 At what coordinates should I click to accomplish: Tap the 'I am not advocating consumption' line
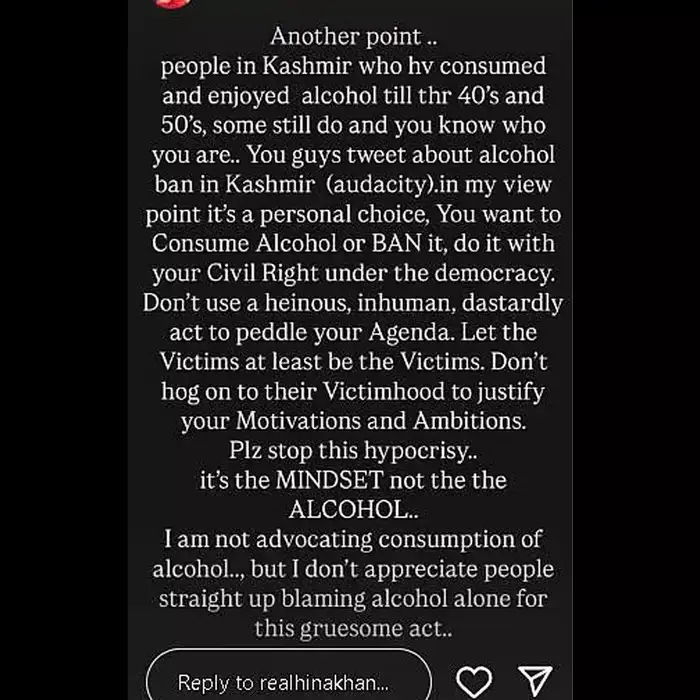point(353,539)
